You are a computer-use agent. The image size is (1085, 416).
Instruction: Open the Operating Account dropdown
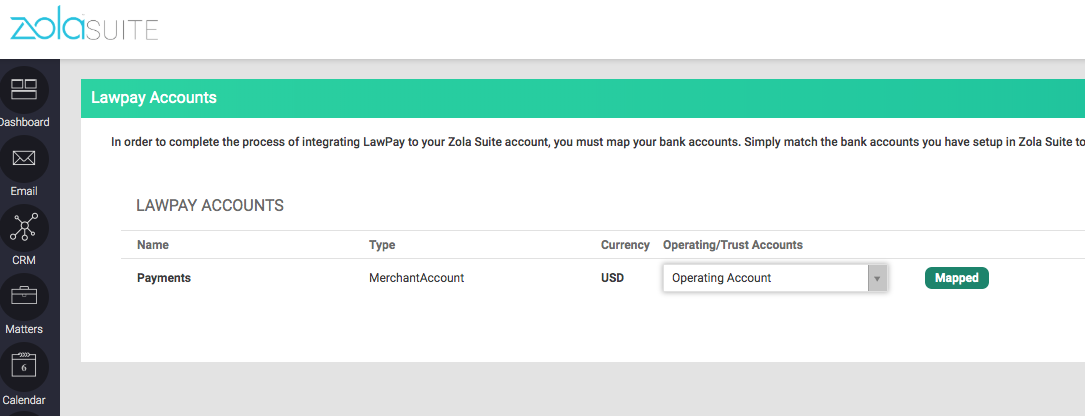[x=765, y=278]
